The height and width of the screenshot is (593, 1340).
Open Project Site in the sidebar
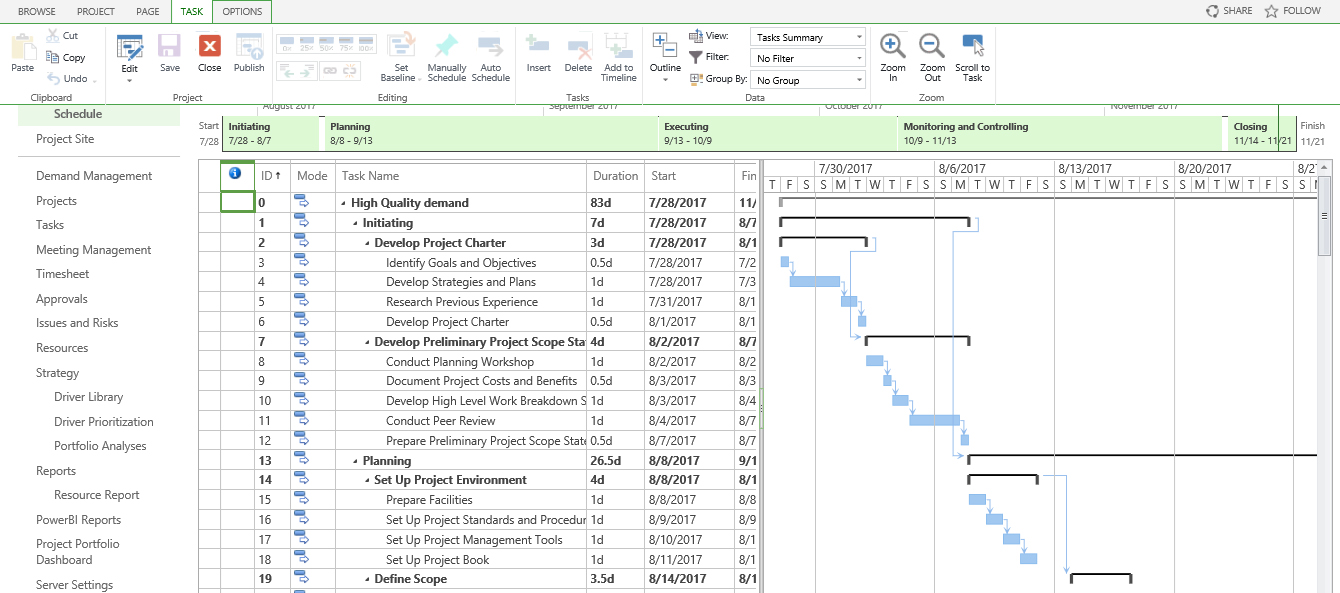click(65, 139)
